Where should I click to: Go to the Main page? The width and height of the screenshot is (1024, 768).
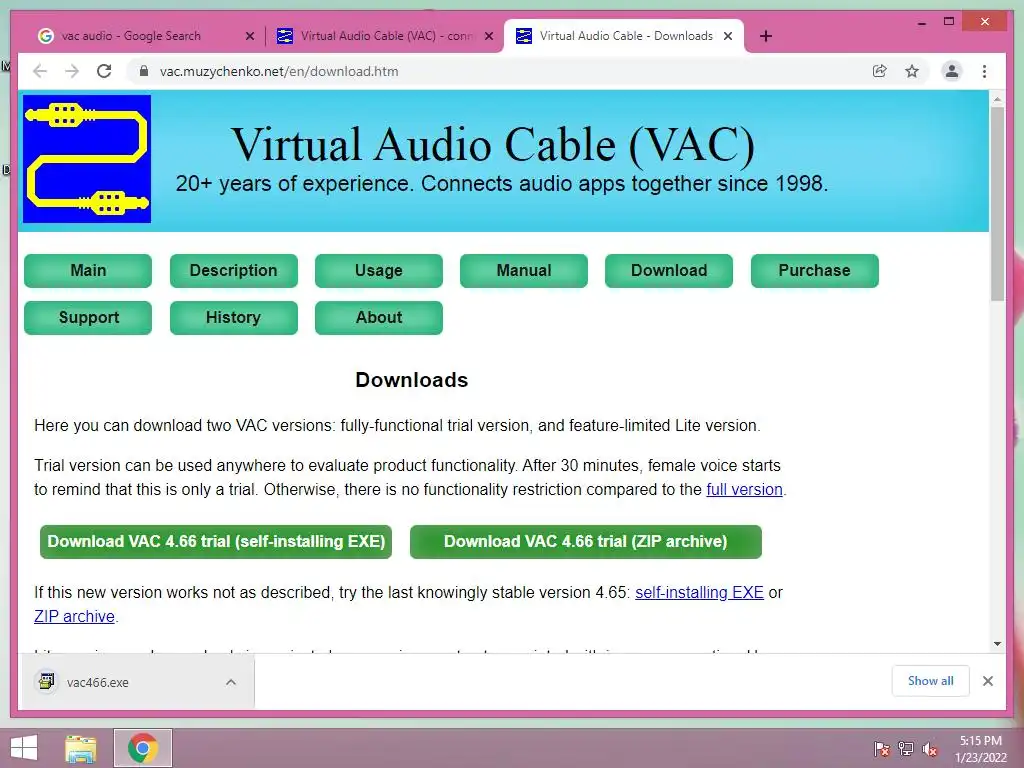point(88,270)
